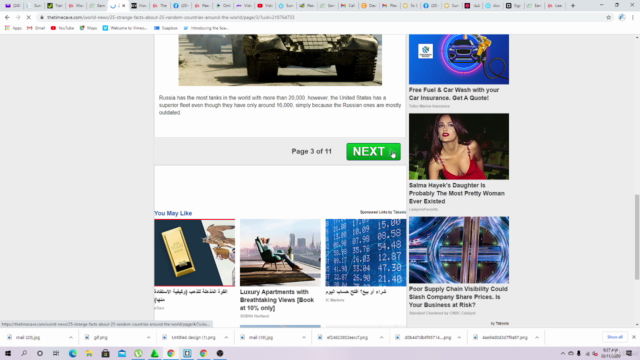Click the green NEXT button

(x=373, y=151)
